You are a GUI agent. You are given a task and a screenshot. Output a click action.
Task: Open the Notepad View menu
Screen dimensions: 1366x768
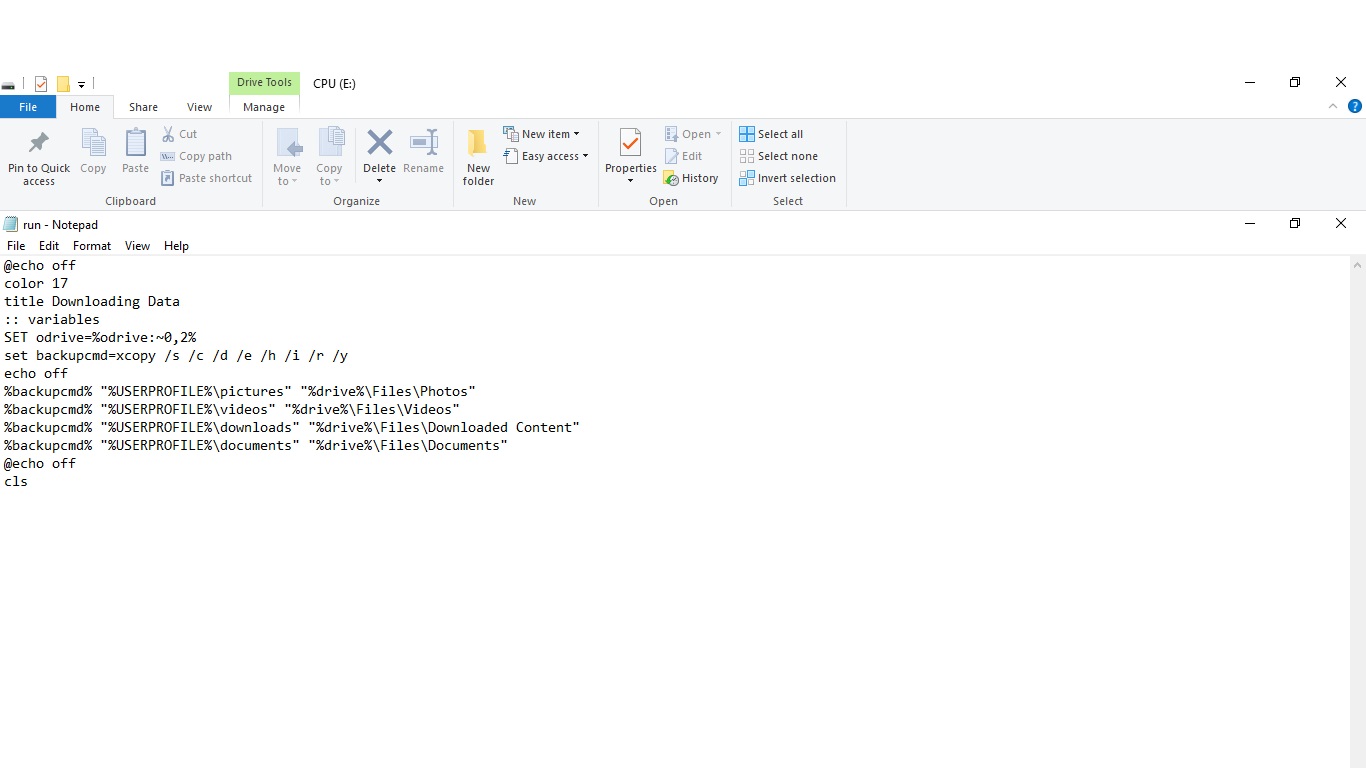[x=137, y=246]
